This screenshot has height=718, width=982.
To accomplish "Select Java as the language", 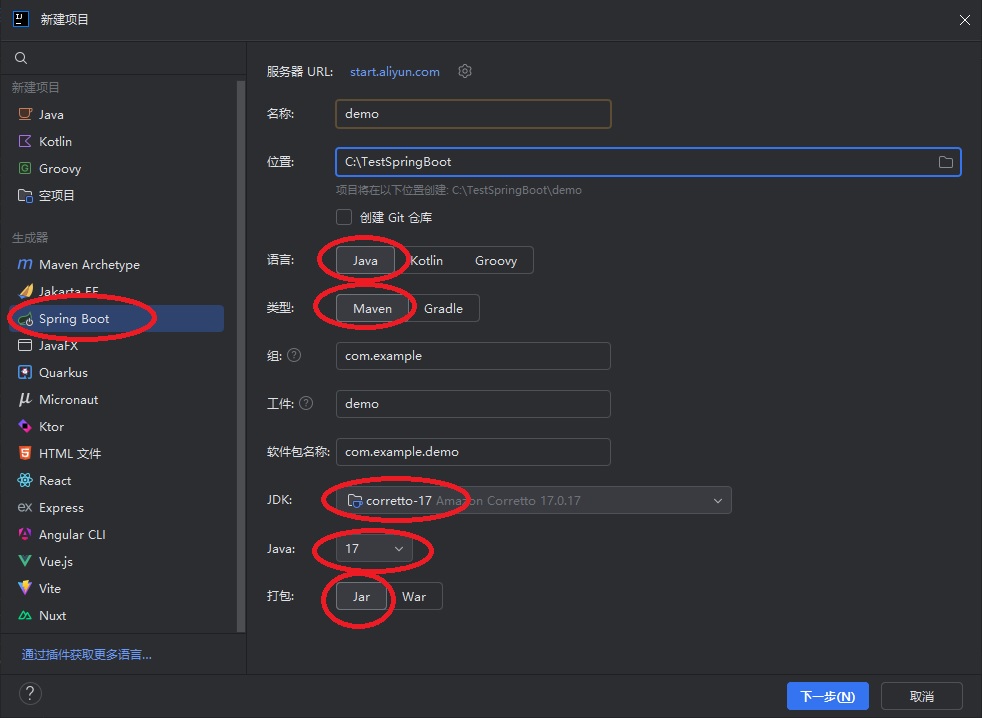I will click(x=365, y=260).
